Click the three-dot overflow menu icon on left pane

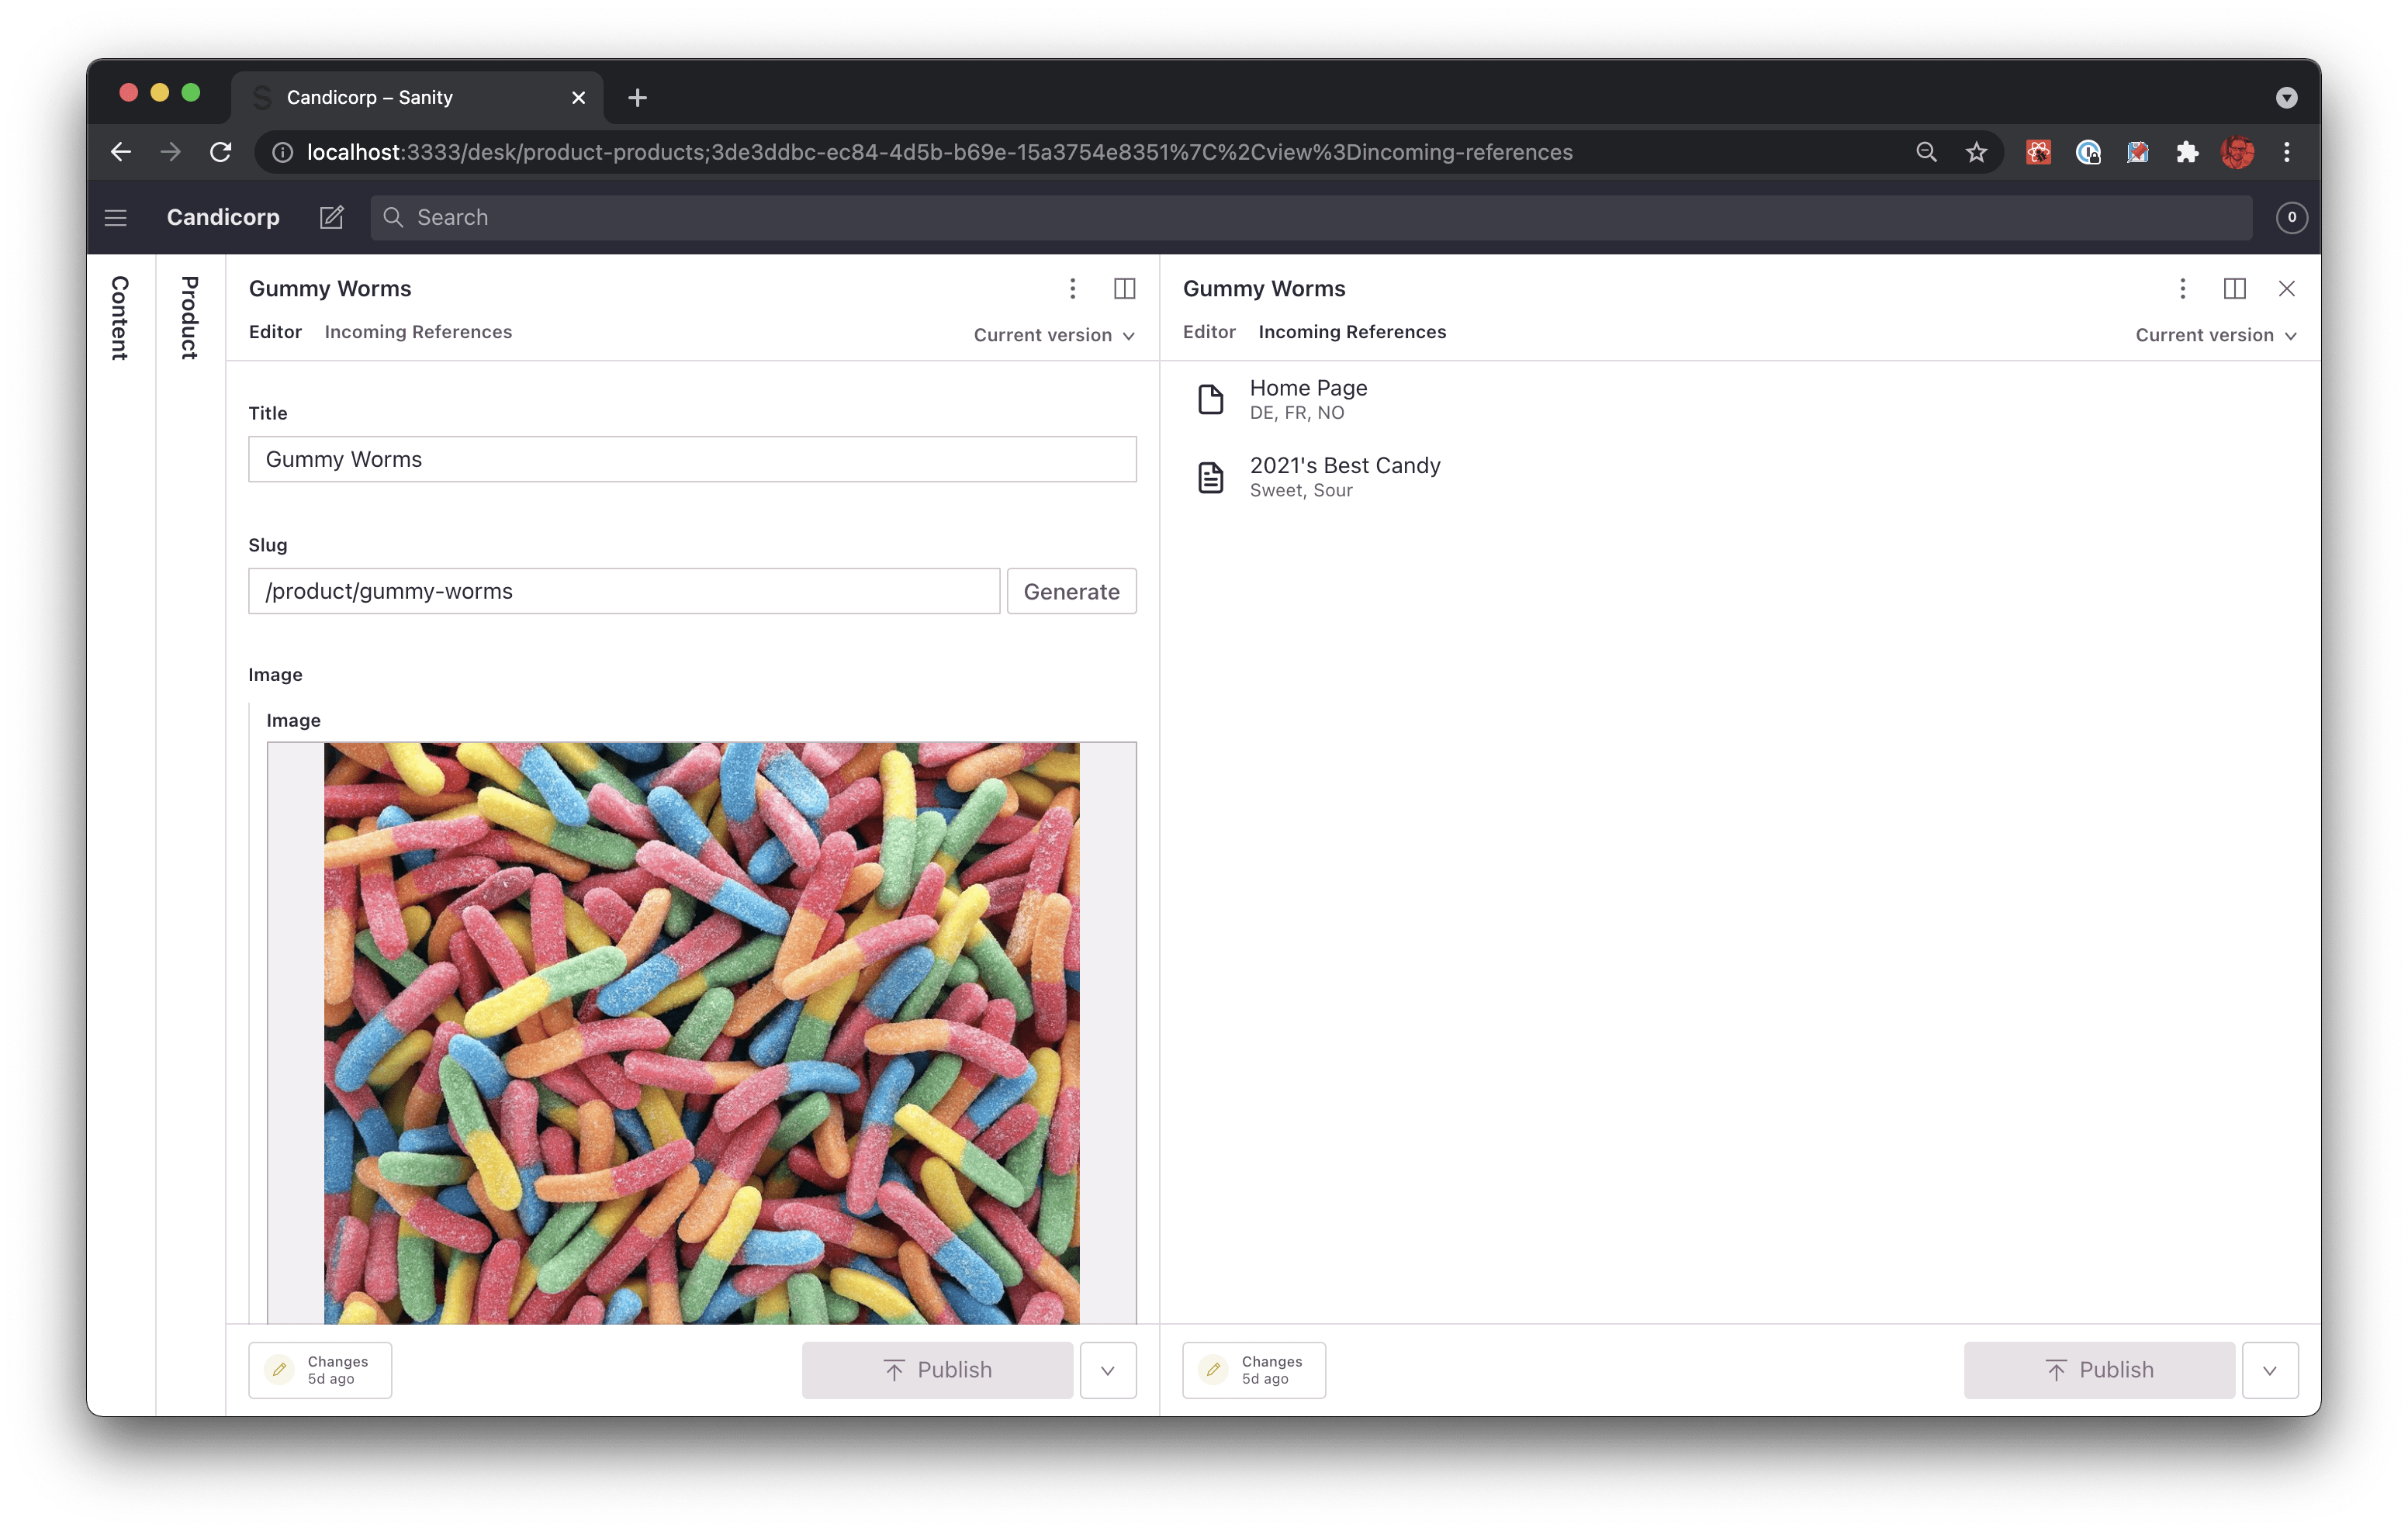click(x=1071, y=286)
